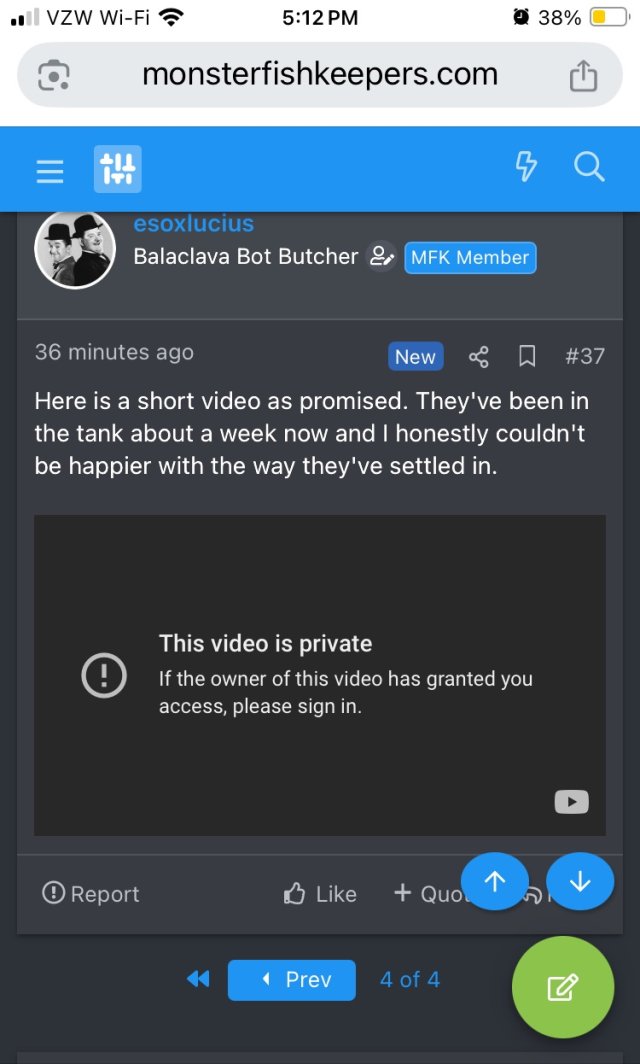
Task: Tap Safari share icon in address bar
Action: (583, 75)
